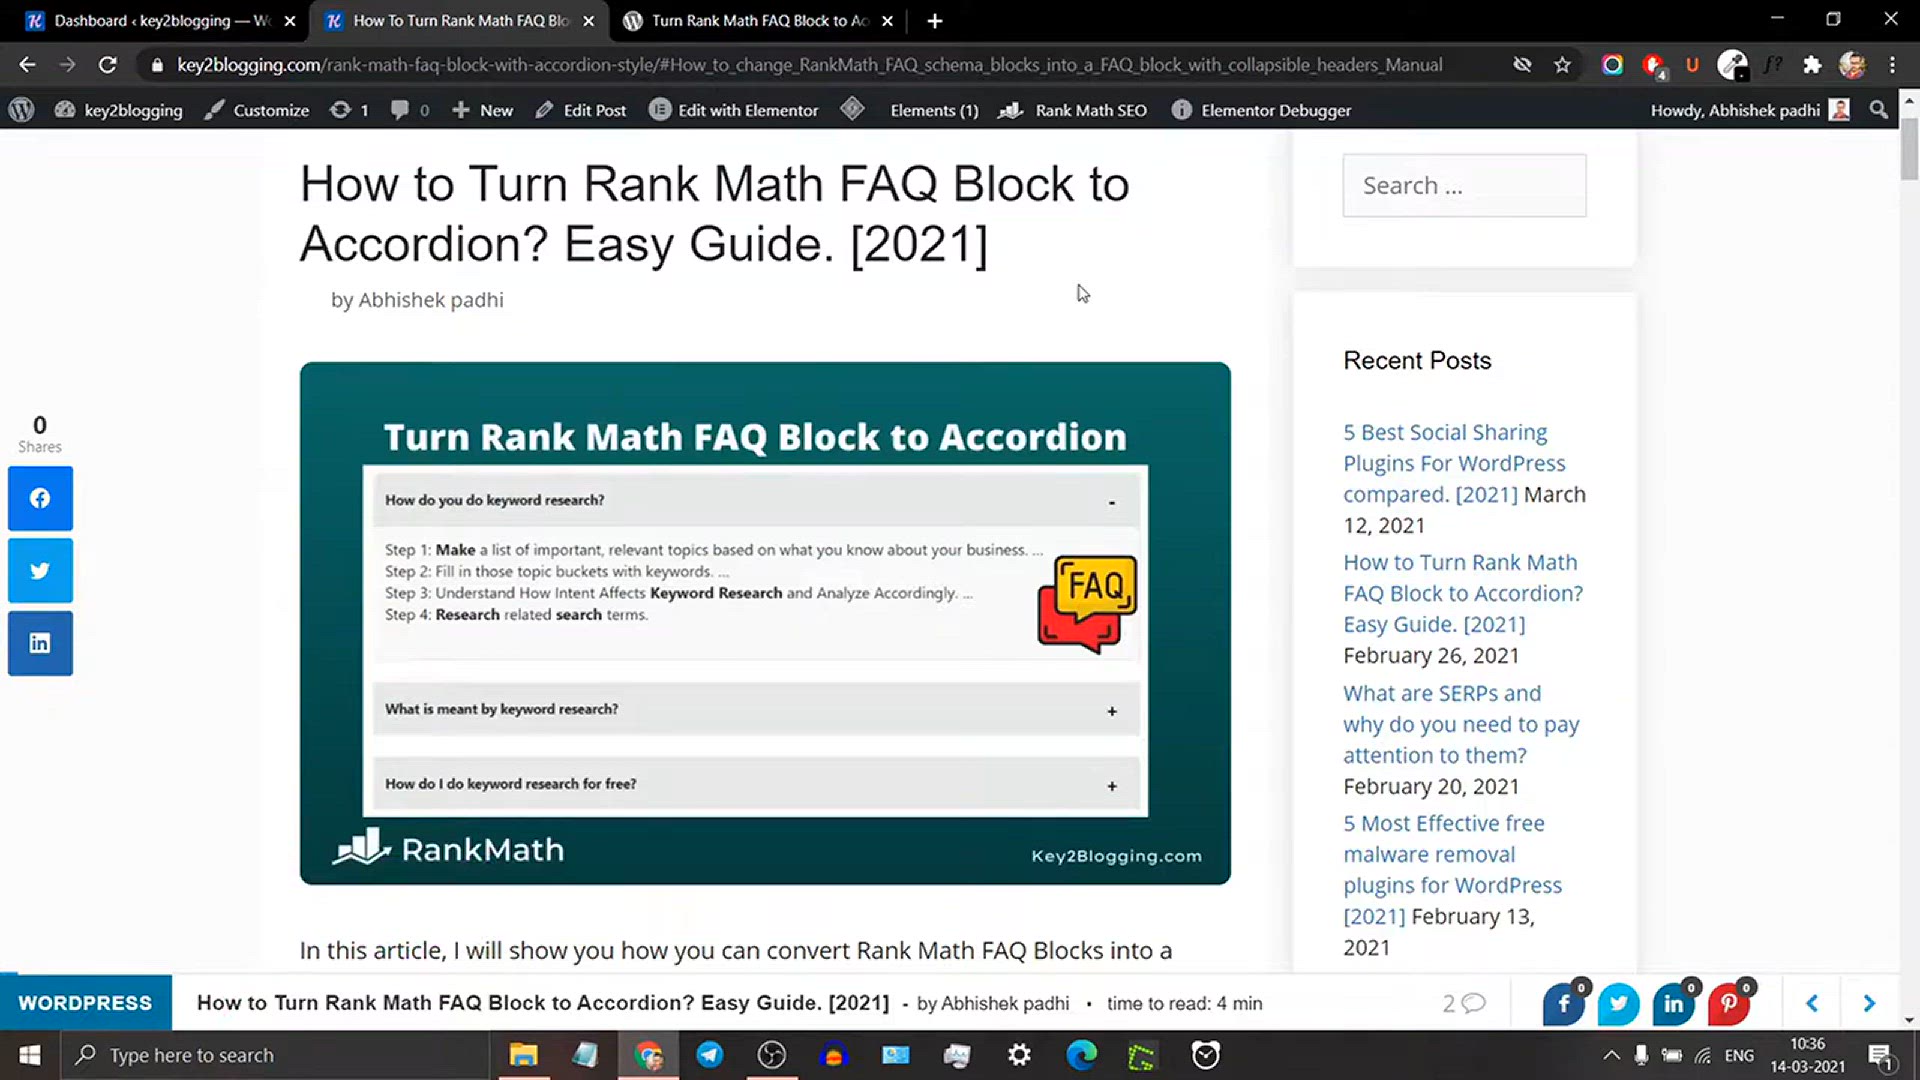Viewport: 1920px width, 1080px height.
Task: Open New content menu in admin bar
Action: pos(482,110)
